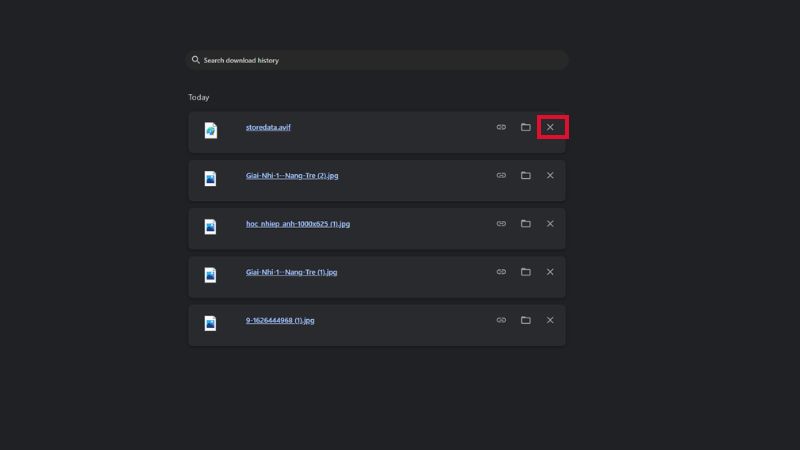Copy download link for Giai-Nhi-1--Nang-Tre (1).jpg

pos(501,272)
